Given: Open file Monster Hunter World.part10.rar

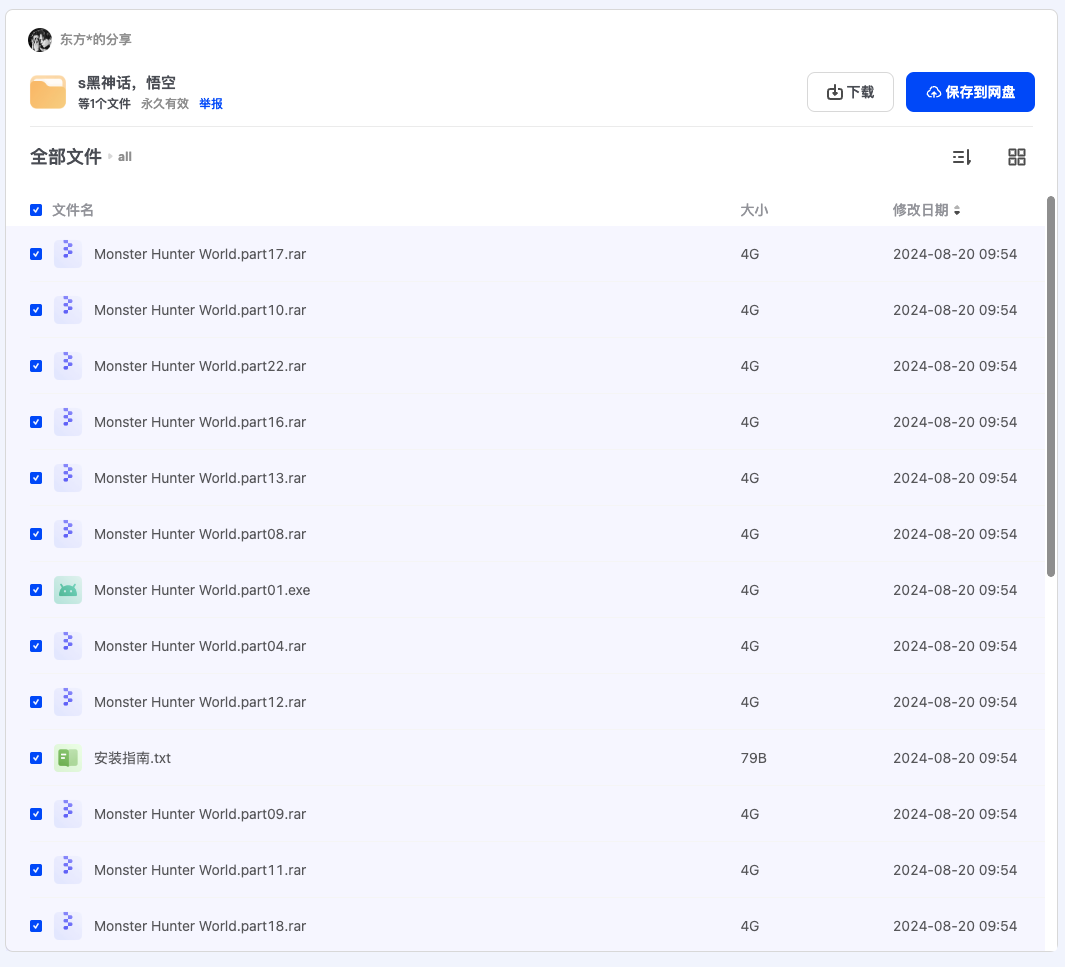Looking at the screenshot, I should coord(200,310).
